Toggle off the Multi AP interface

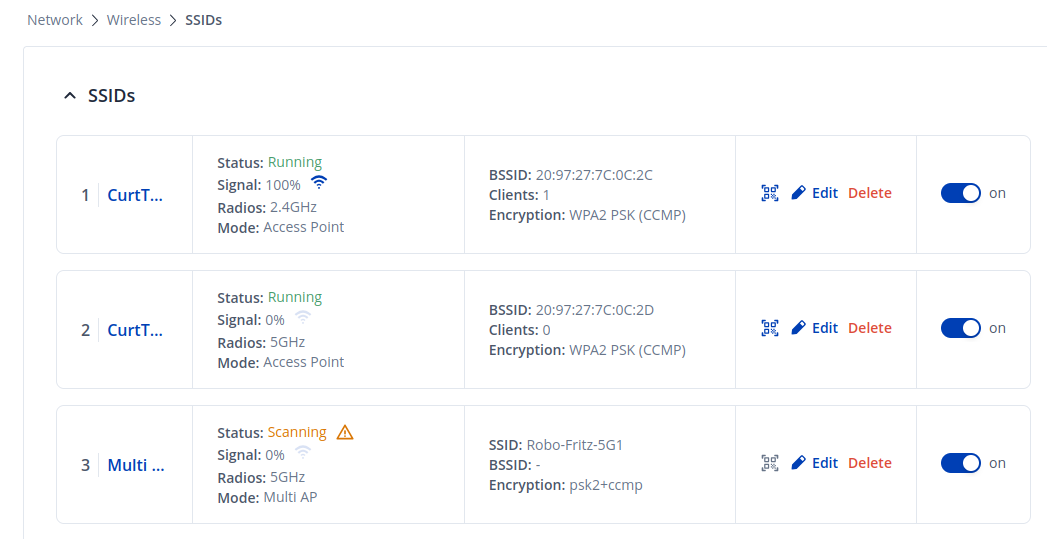(960, 463)
